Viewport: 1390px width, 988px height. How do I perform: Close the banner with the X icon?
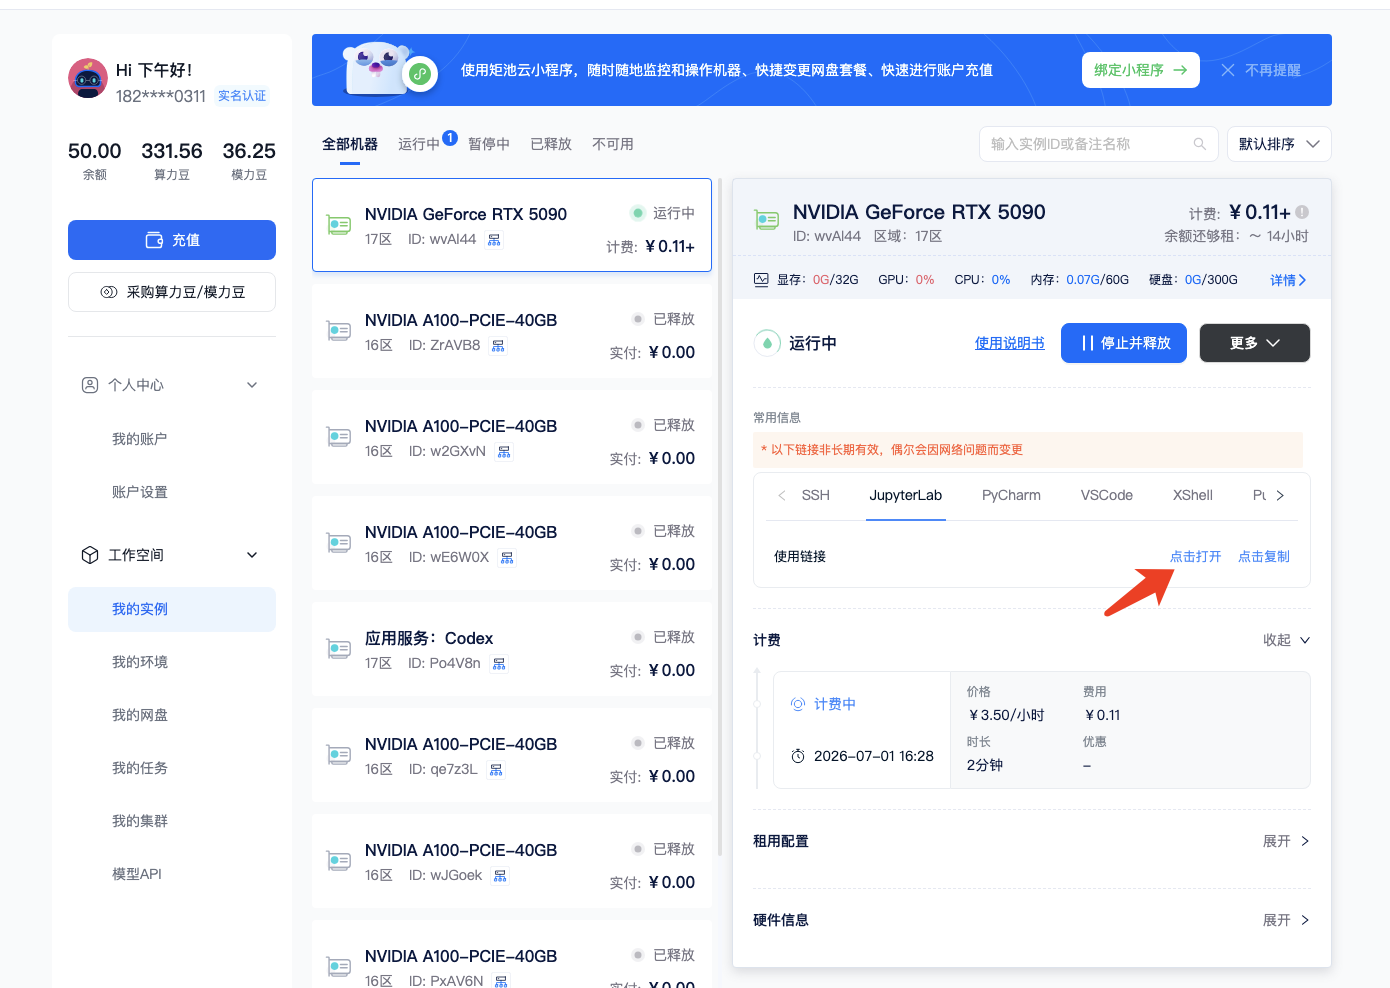coord(1228,70)
